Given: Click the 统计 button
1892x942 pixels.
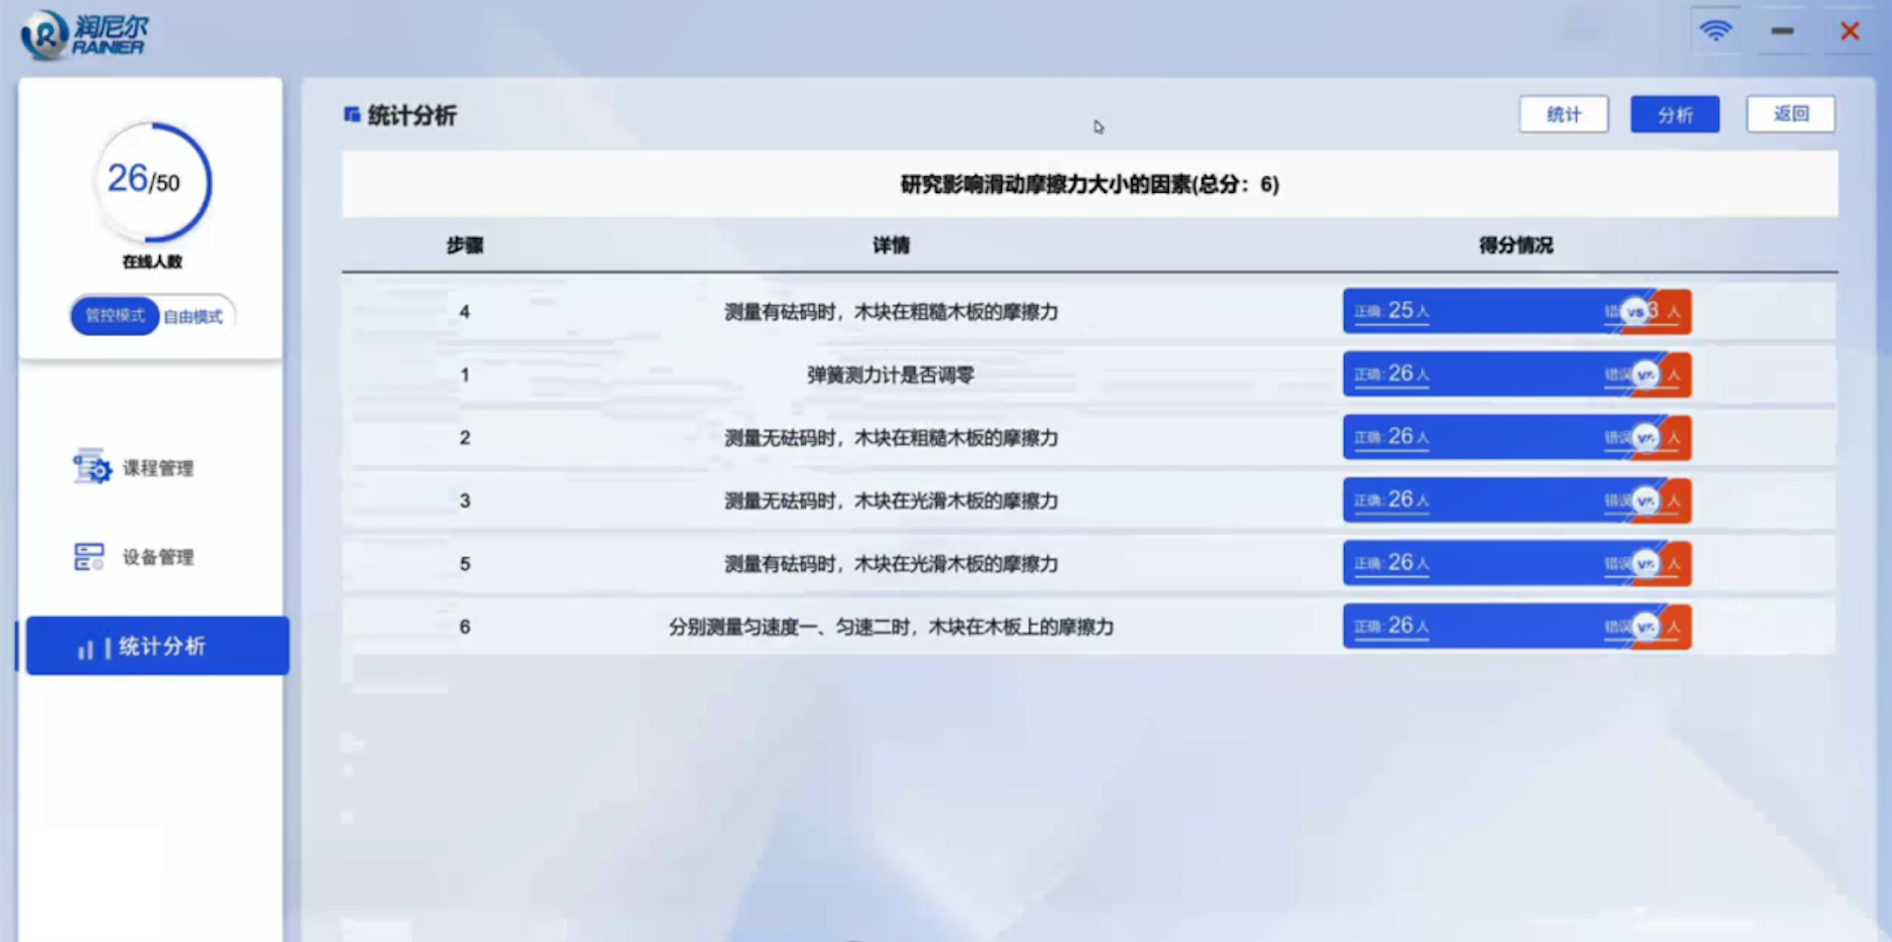Looking at the screenshot, I should [x=1563, y=114].
